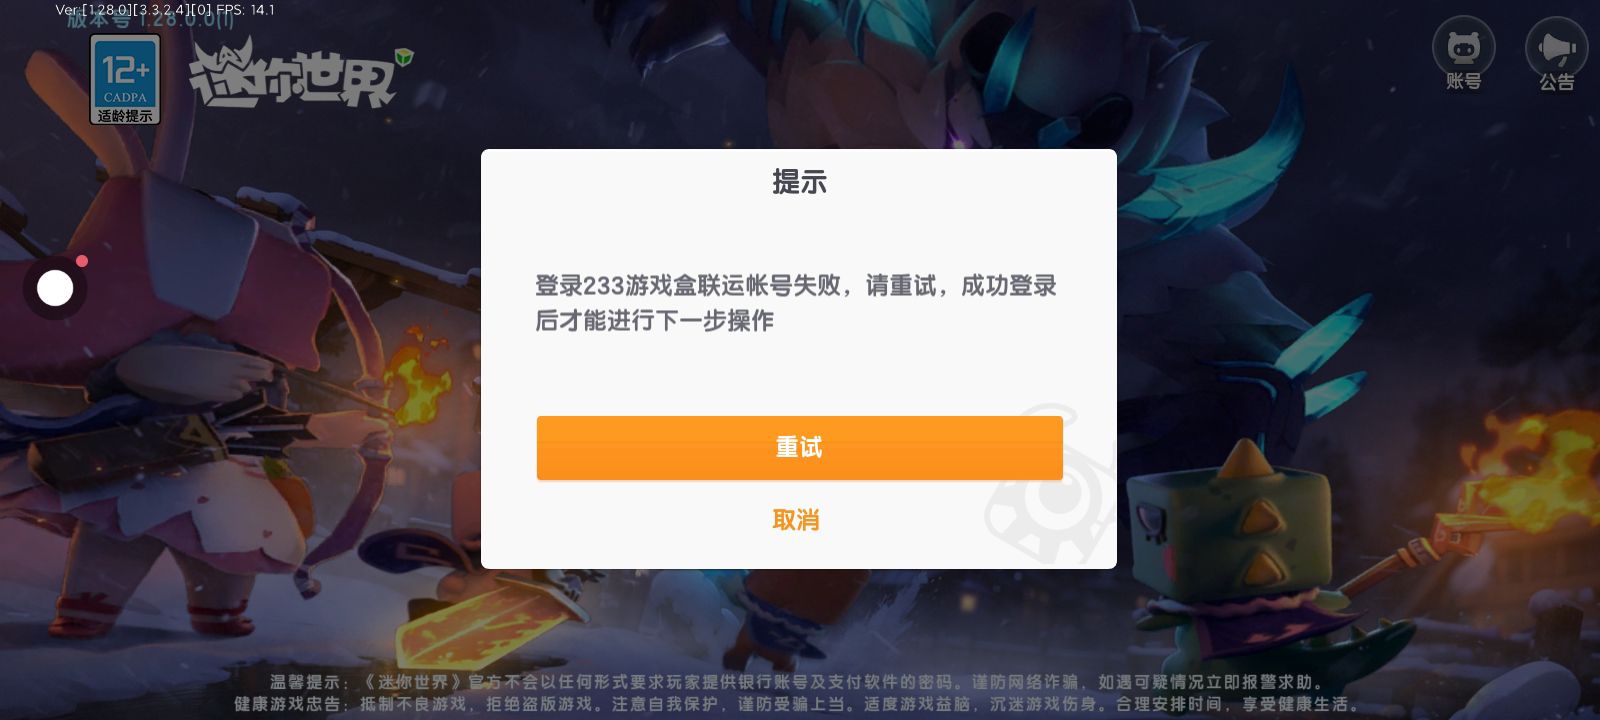This screenshot has width=1600, height=720.
Task: Click the green cube on the logo
Action: 404,58
